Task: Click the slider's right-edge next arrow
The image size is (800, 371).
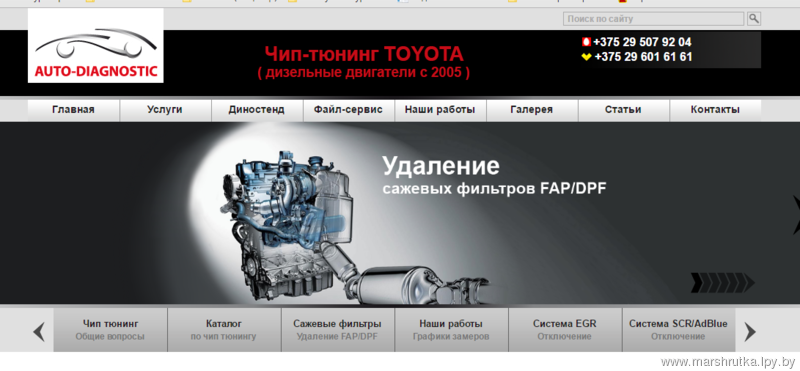Action: 796,214
